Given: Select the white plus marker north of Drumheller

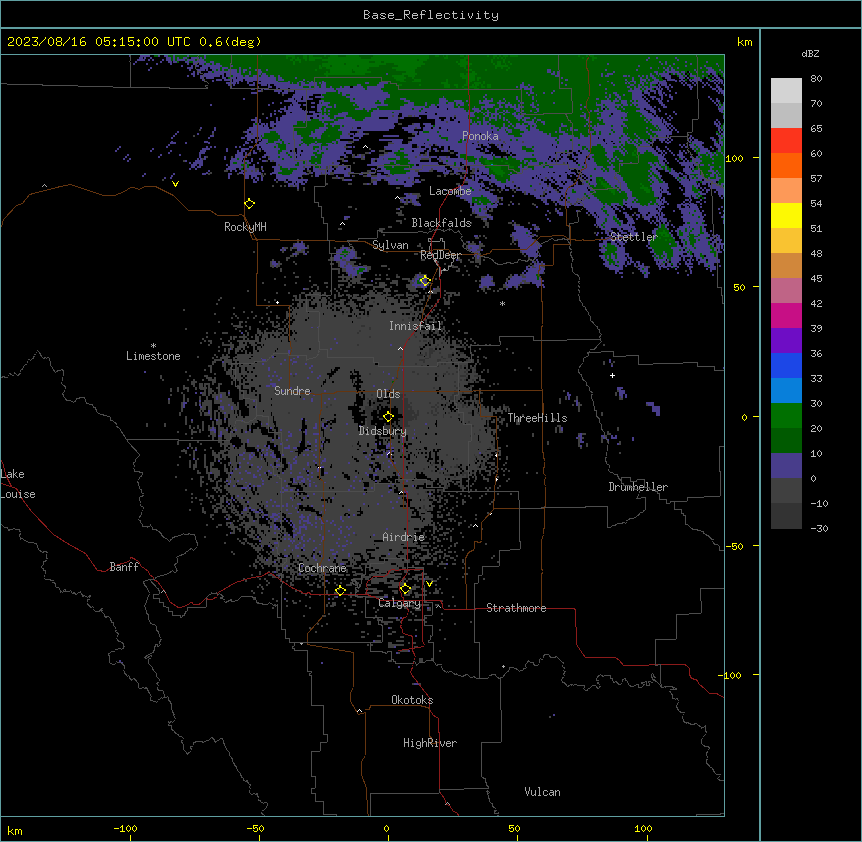Looking at the screenshot, I should click(x=612, y=375).
